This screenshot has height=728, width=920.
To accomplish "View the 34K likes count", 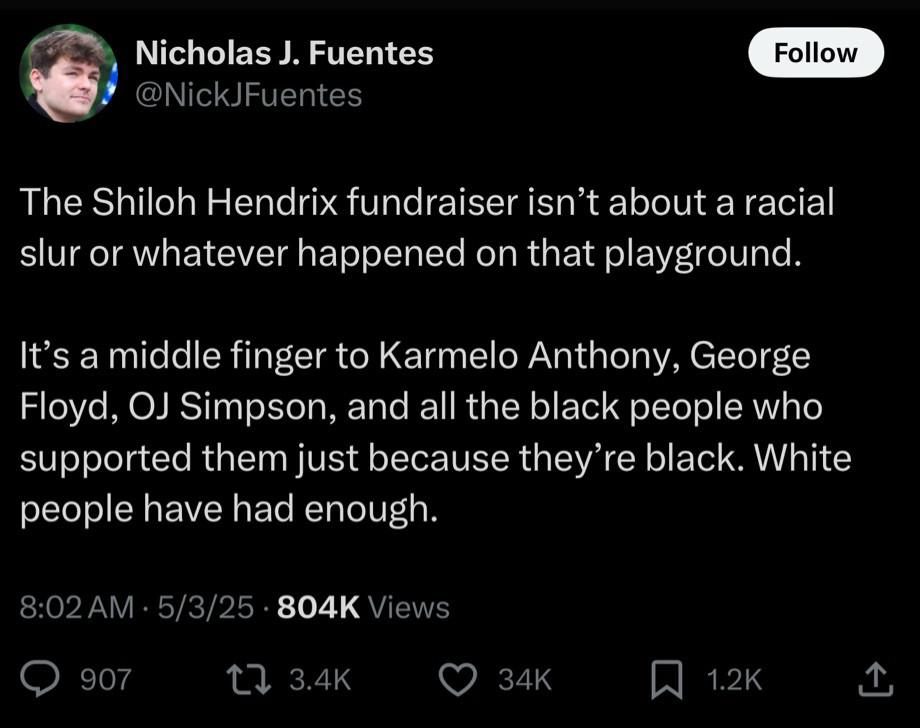I will point(525,679).
